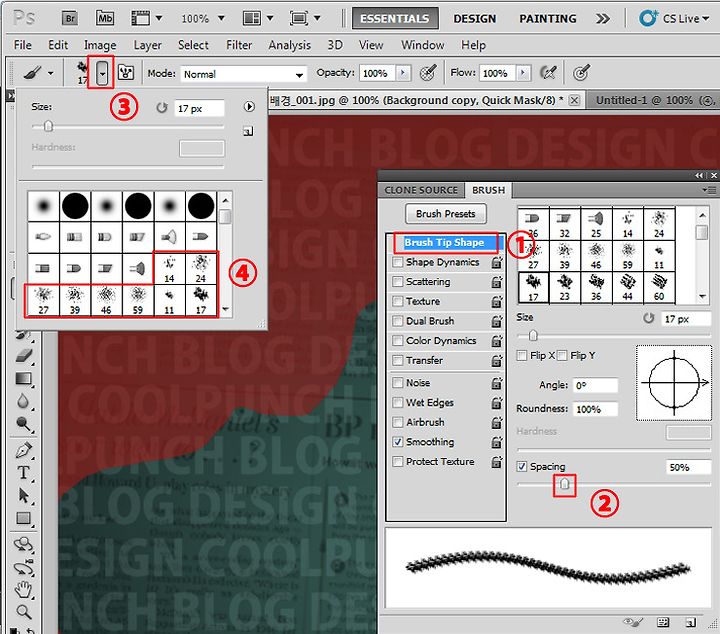Select the Brush Tip Shape option
Image resolution: width=720 pixels, height=634 pixels.
pos(444,242)
